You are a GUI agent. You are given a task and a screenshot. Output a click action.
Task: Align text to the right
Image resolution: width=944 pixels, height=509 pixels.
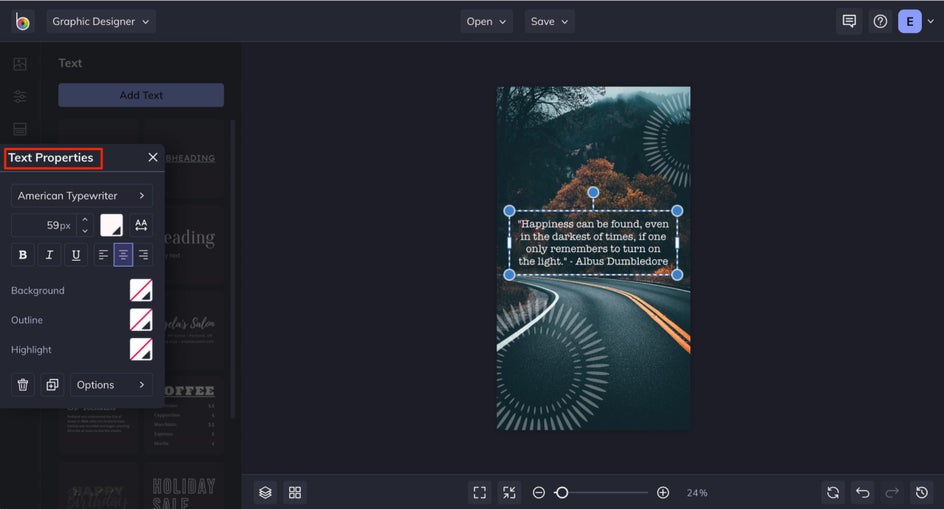pyautogui.click(x=143, y=255)
